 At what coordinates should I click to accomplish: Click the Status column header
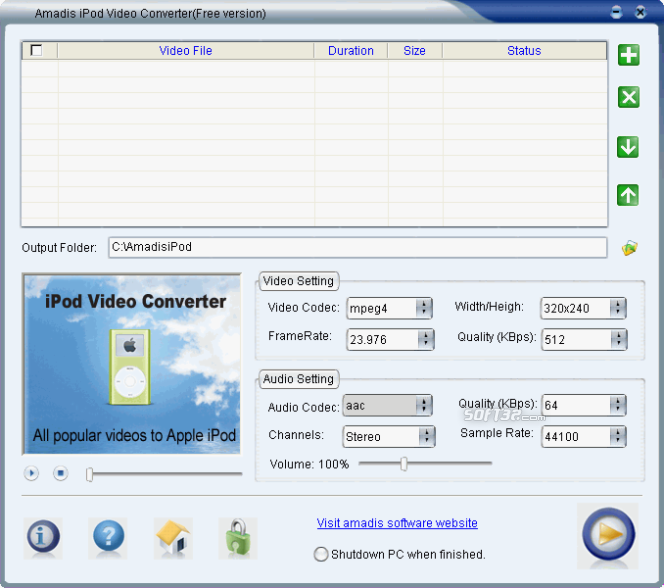click(x=524, y=51)
